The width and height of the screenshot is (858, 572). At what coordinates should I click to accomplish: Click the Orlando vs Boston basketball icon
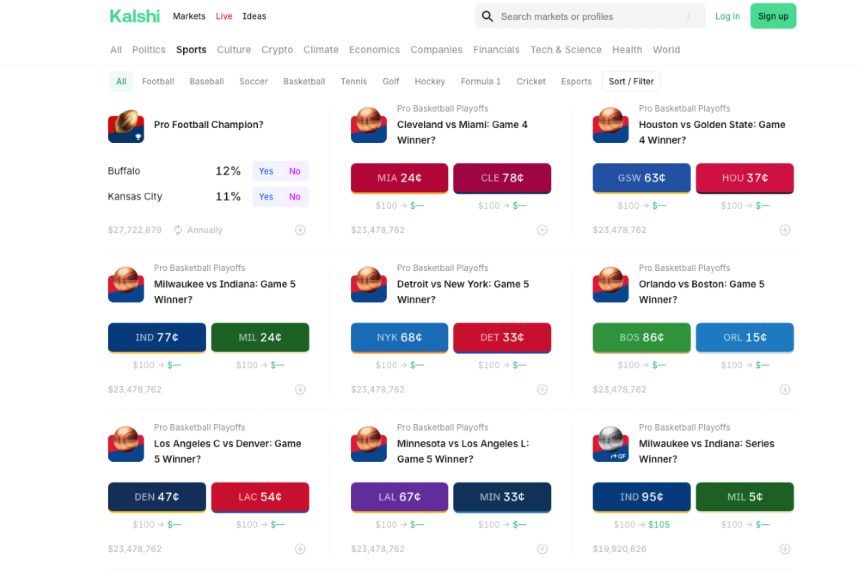tap(611, 285)
